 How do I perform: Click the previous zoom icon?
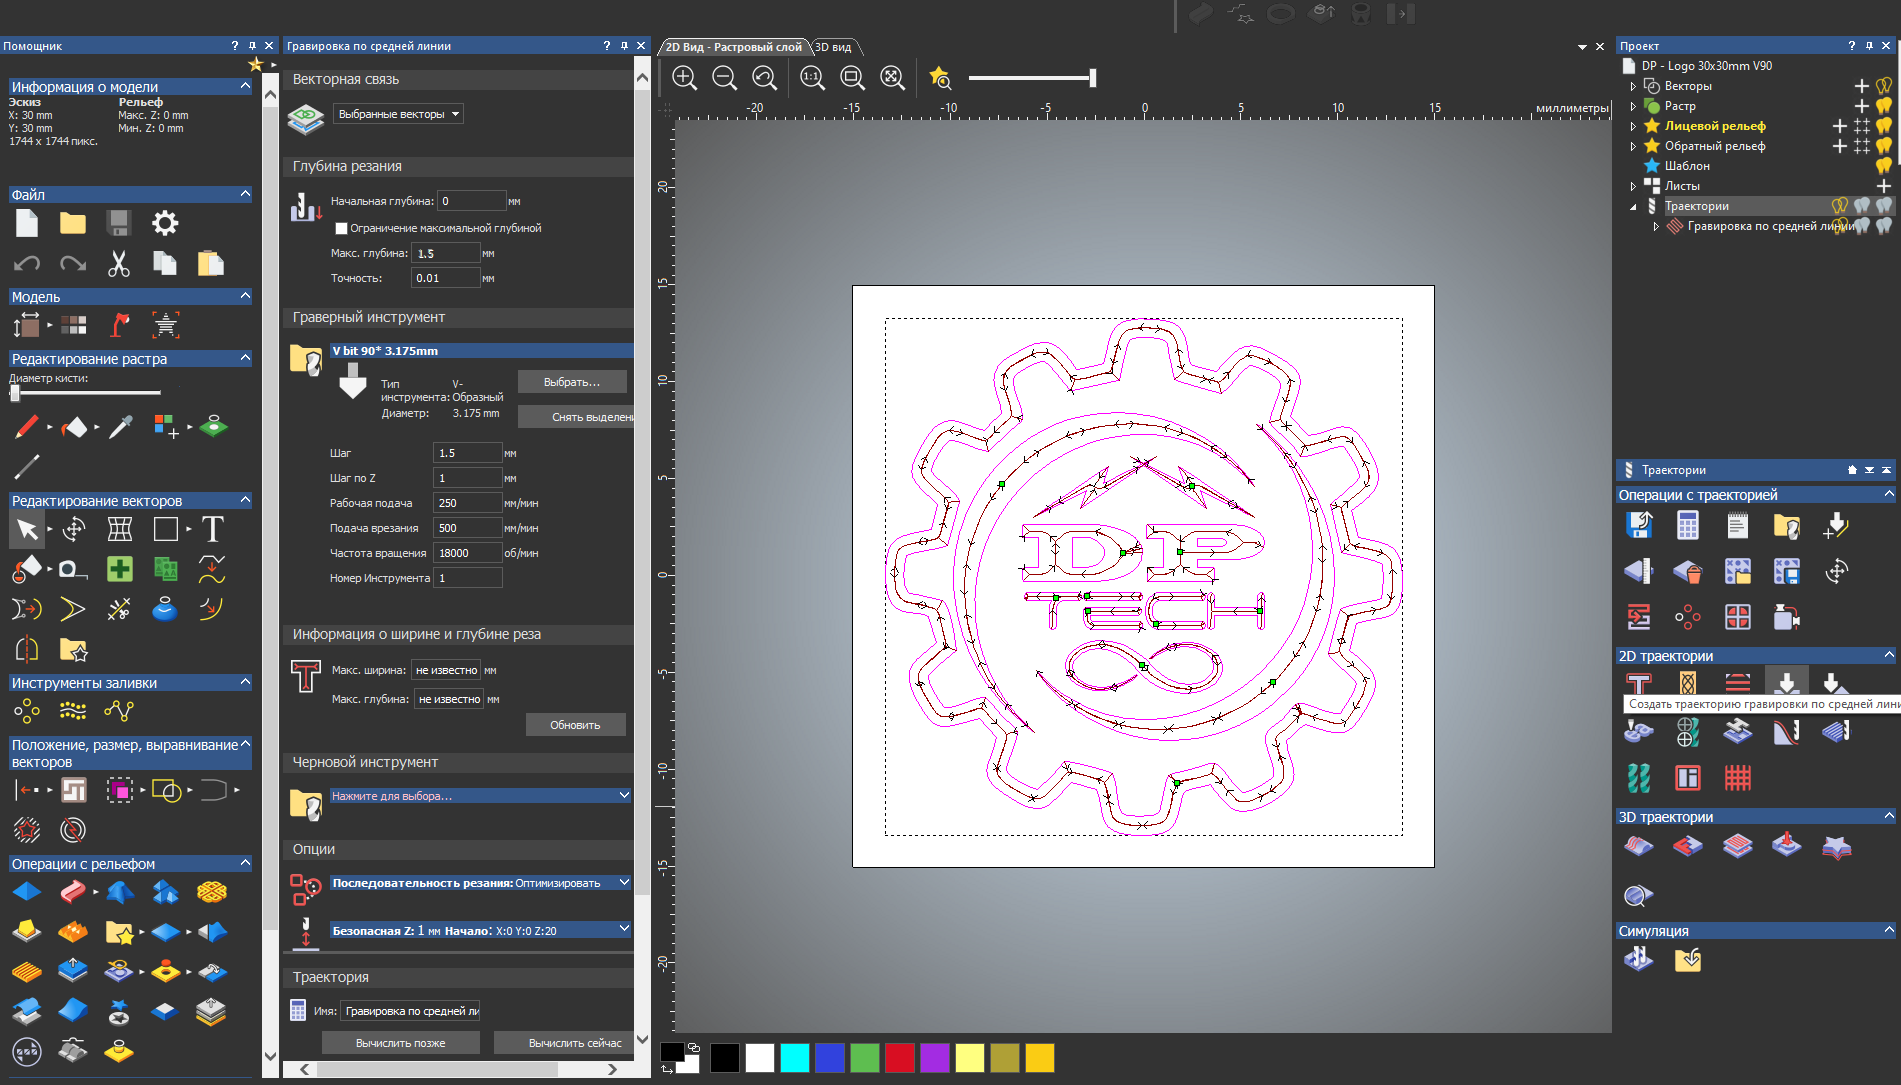(x=764, y=78)
